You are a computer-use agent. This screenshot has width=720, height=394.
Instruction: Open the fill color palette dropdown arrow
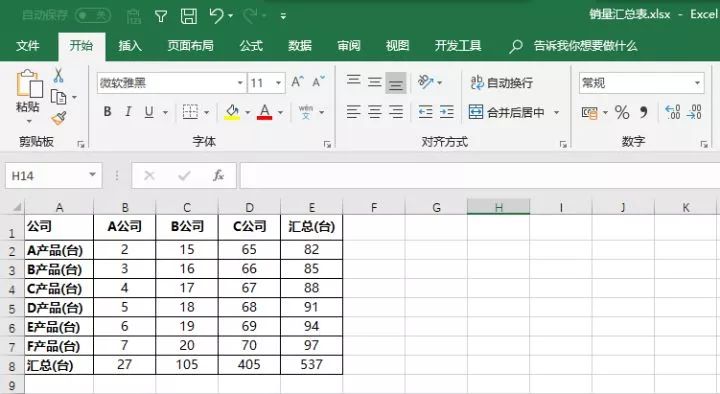tap(248, 112)
